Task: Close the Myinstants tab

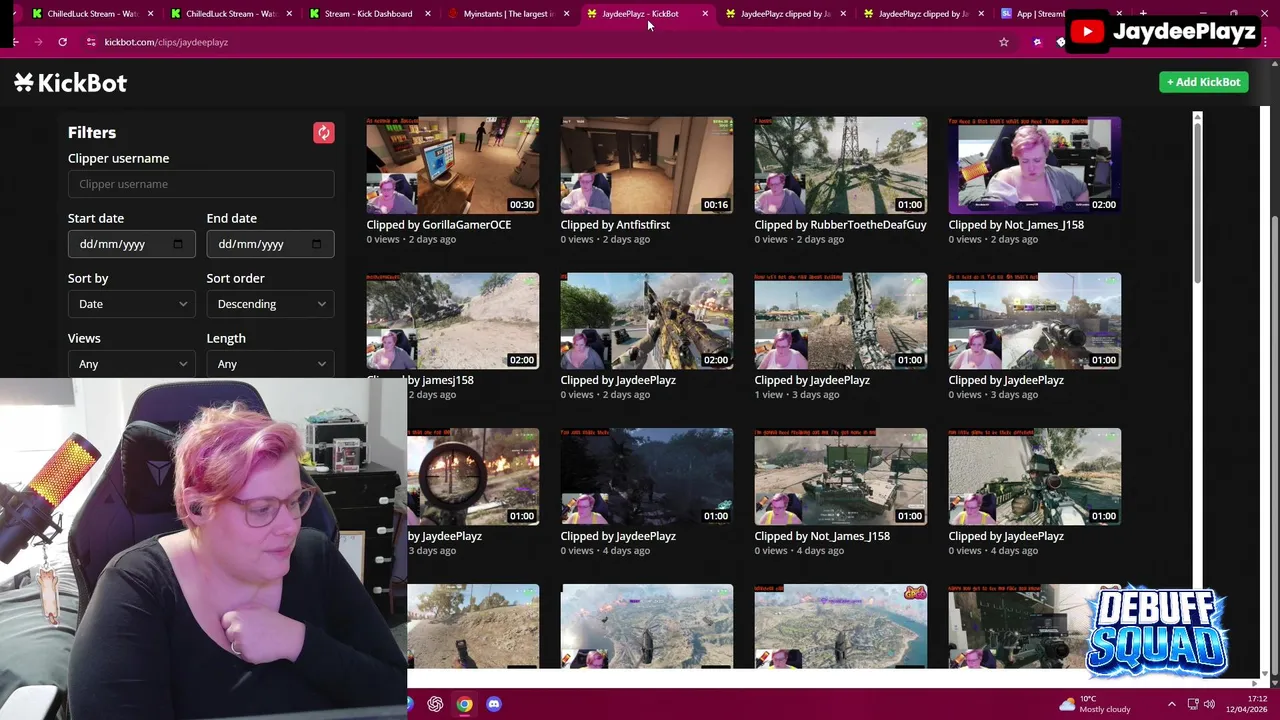Action: click(566, 14)
